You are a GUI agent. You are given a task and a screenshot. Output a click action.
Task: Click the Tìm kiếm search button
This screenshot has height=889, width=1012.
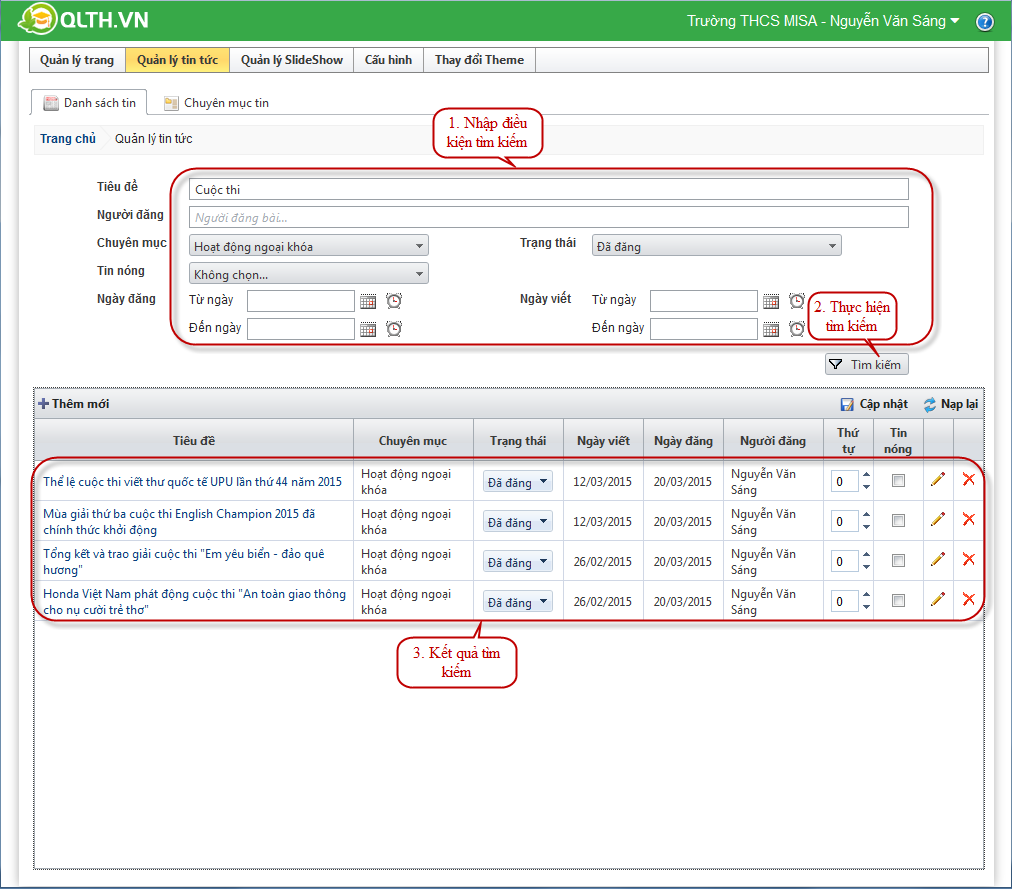[866, 365]
